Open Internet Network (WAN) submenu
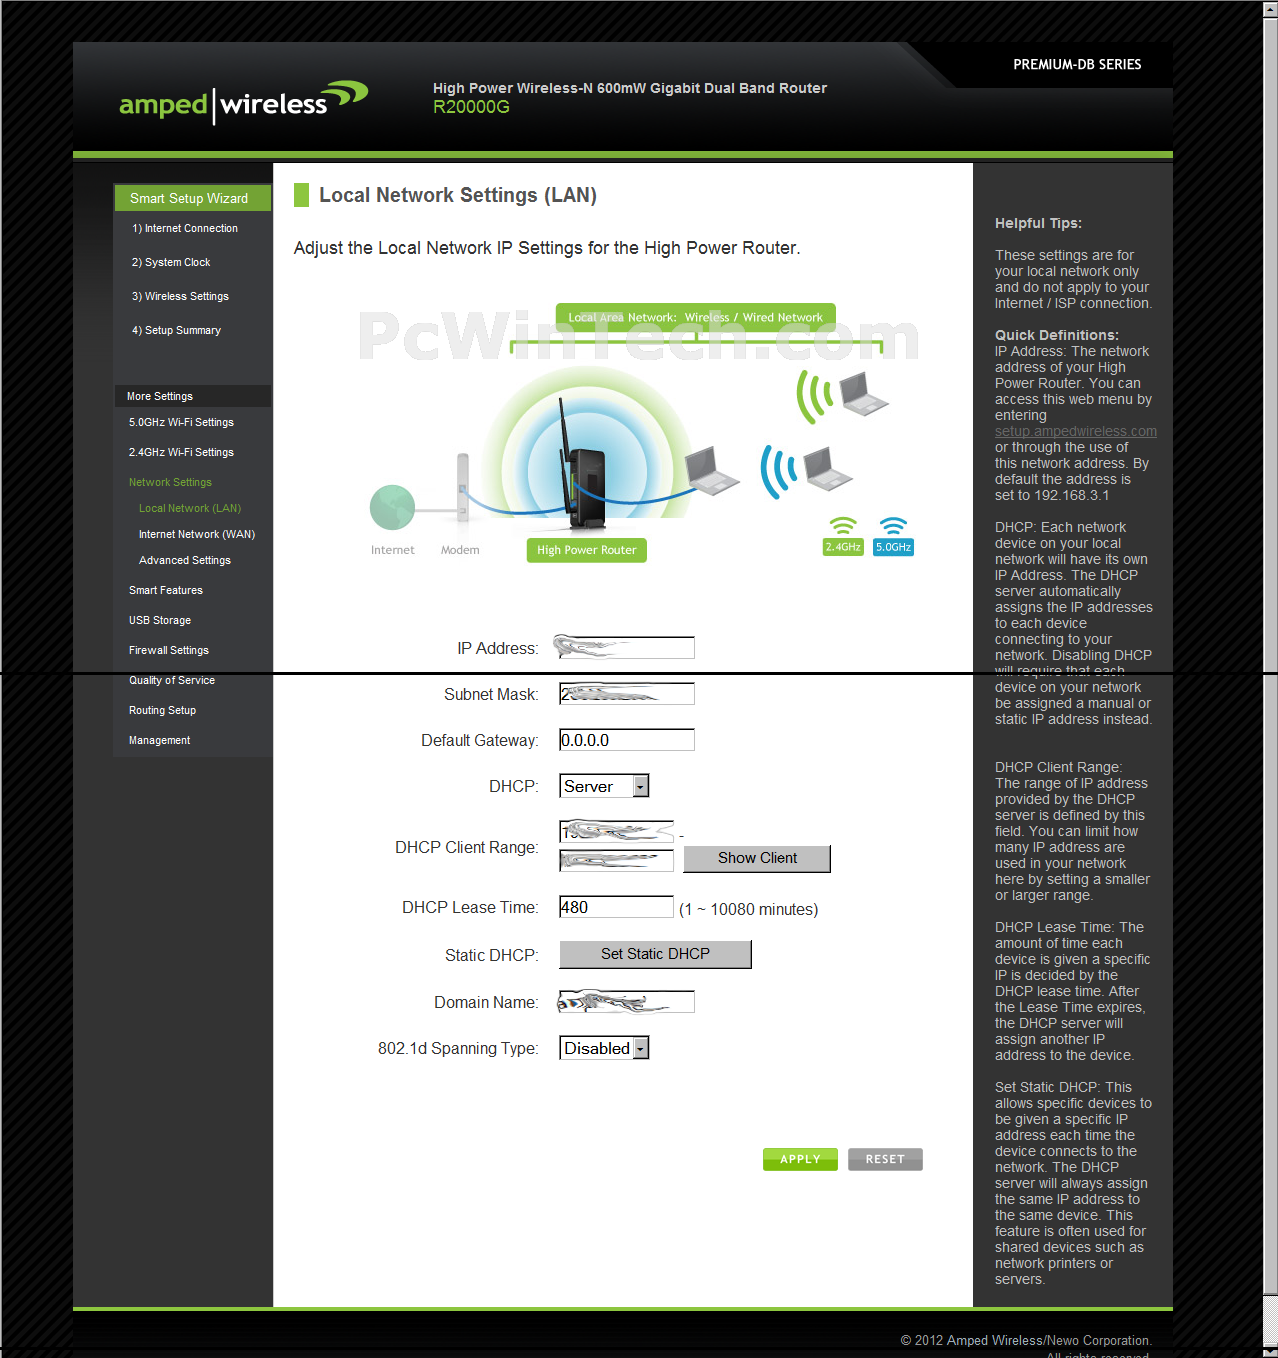Screen dimensions: 1278x1358 coord(197,534)
